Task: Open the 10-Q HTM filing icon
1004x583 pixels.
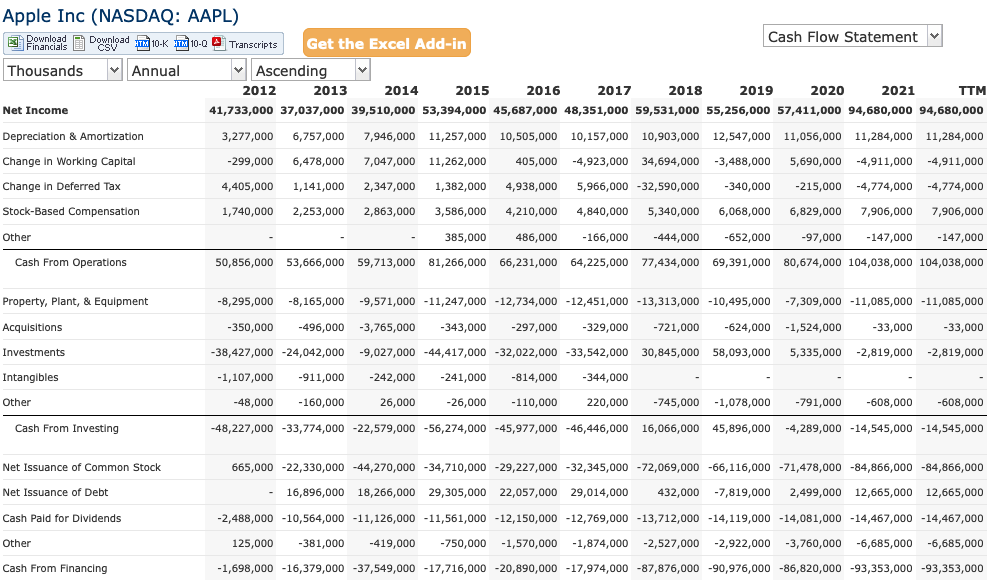Action: coord(181,44)
